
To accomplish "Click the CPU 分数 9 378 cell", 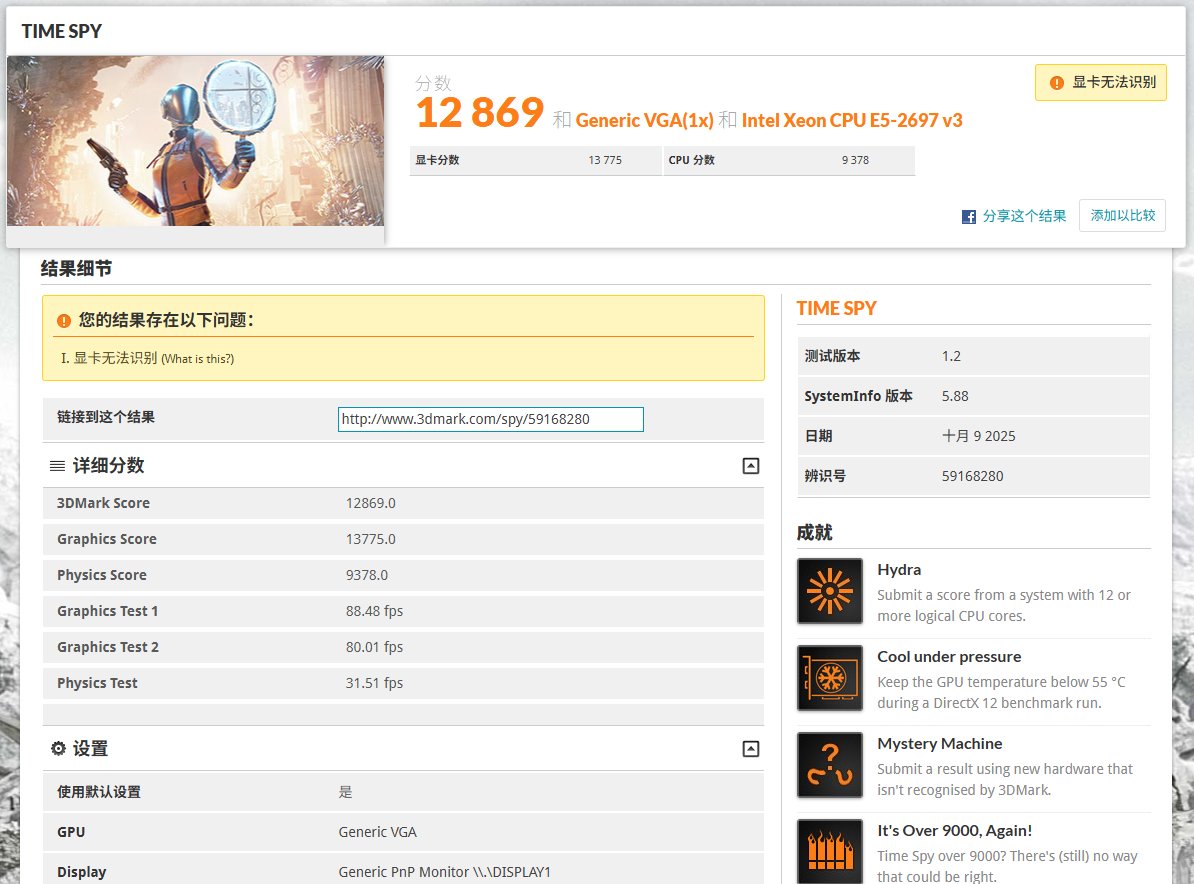I will [789, 160].
